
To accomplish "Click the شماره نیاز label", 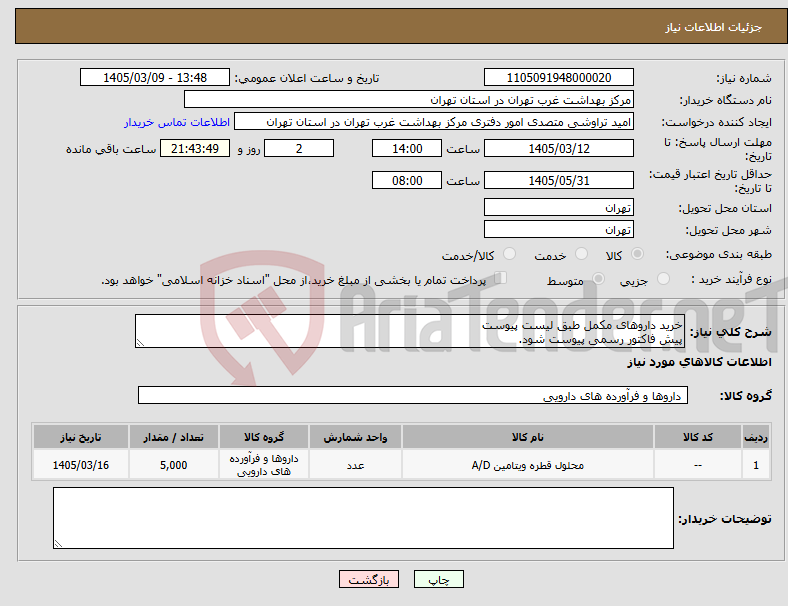I will [x=744, y=78].
